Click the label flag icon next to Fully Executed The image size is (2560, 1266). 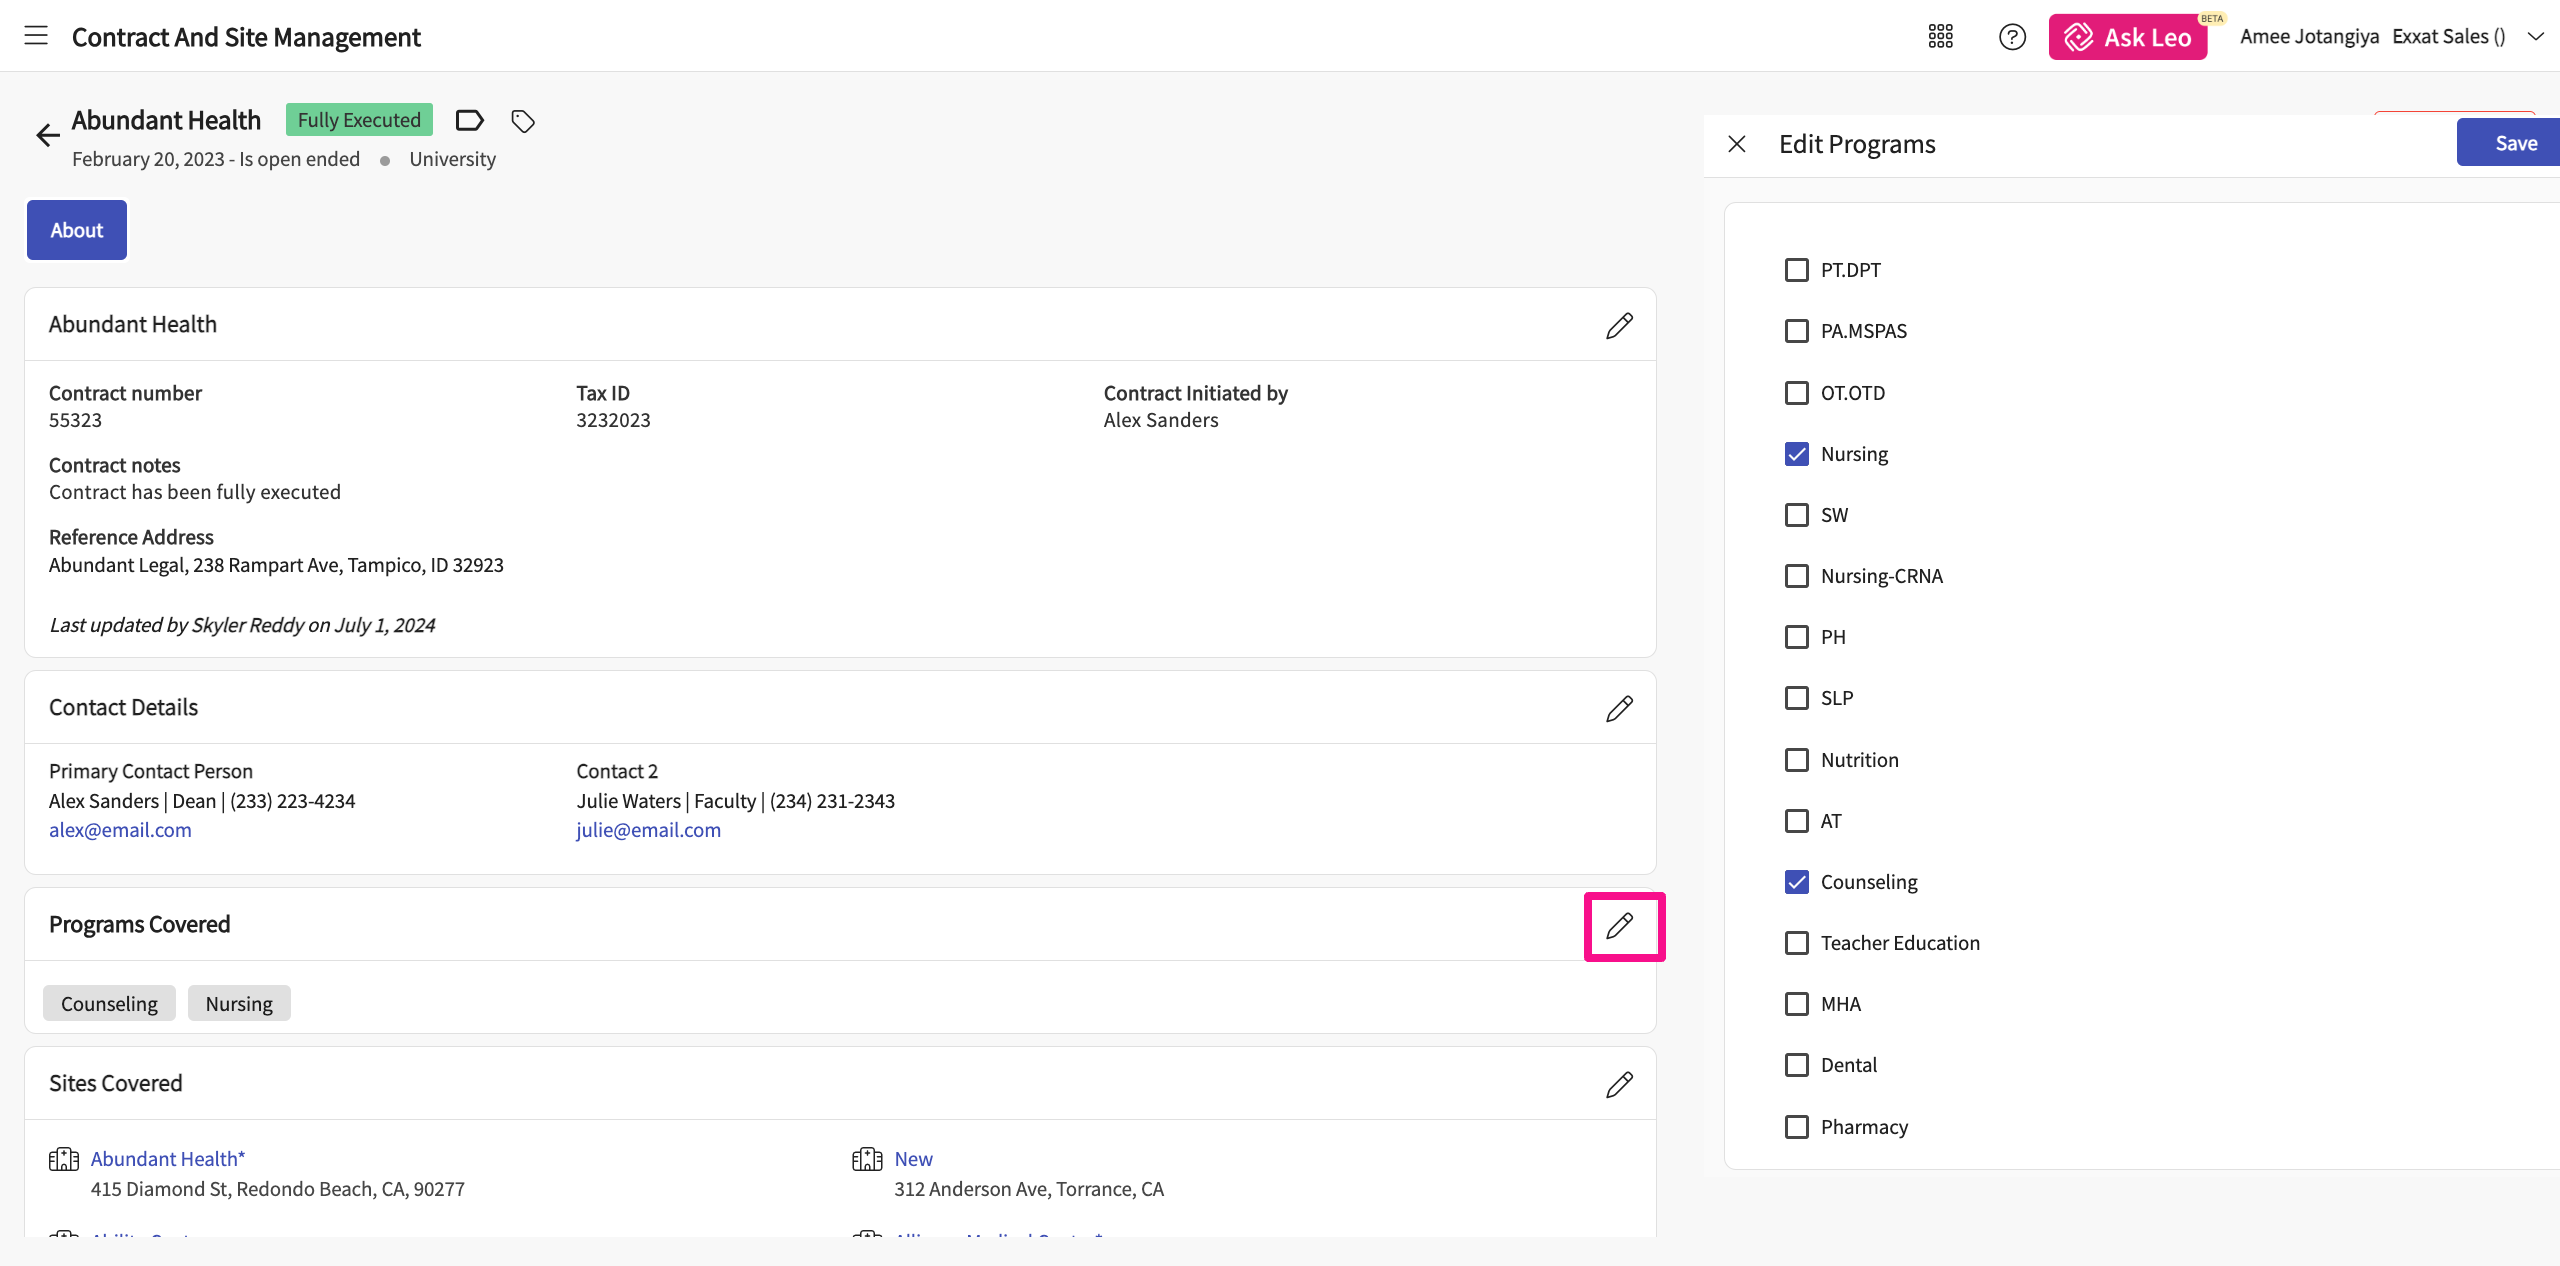tap(469, 121)
